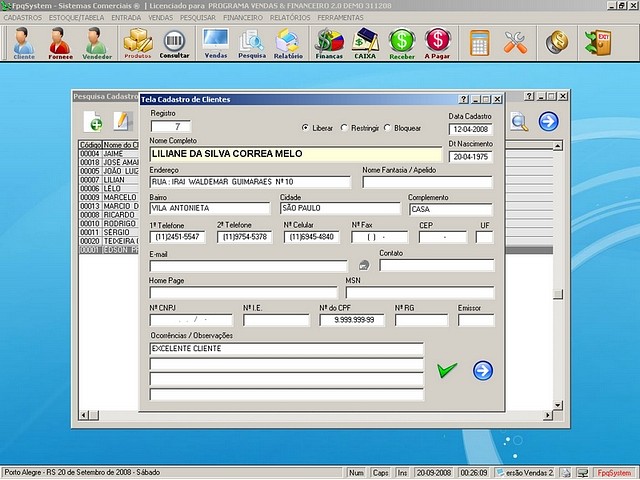640x480 pixels.
Task: Select the Liberar radio option
Action: click(x=306, y=128)
